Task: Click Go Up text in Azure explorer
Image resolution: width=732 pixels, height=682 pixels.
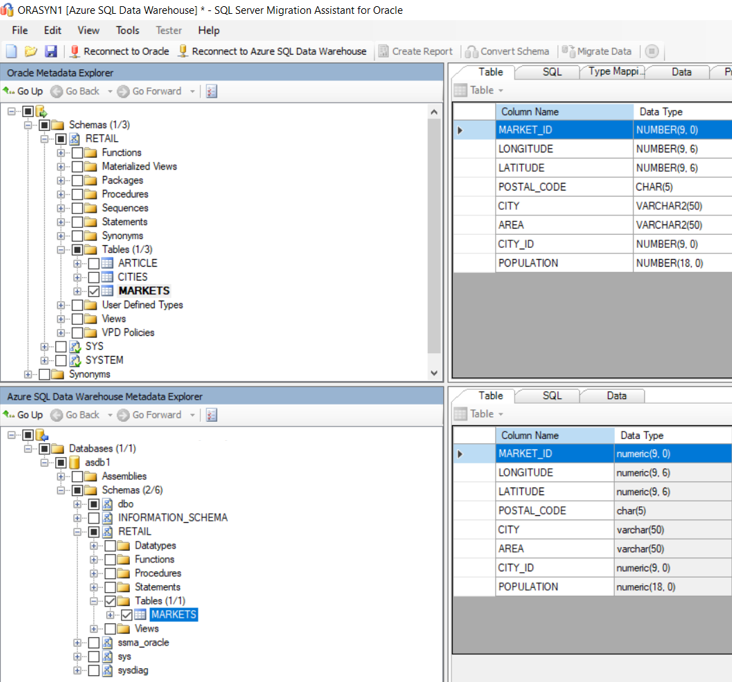Action: (x=30, y=415)
